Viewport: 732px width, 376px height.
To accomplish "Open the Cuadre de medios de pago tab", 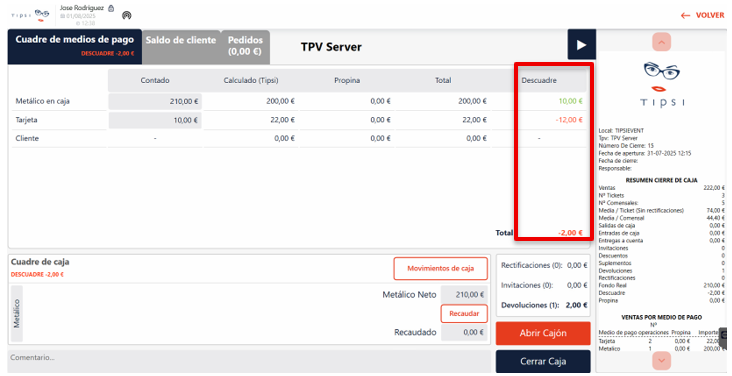I will tap(75, 46).
